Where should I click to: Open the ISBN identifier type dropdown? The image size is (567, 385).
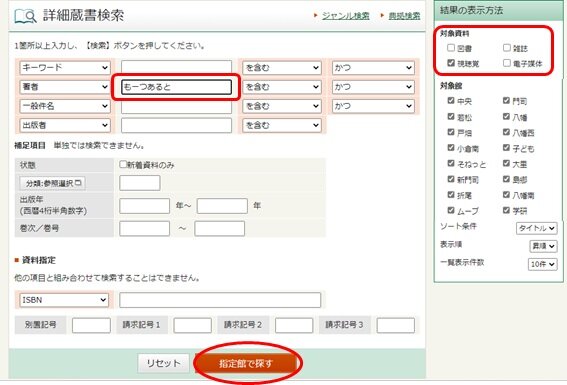(x=64, y=300)
